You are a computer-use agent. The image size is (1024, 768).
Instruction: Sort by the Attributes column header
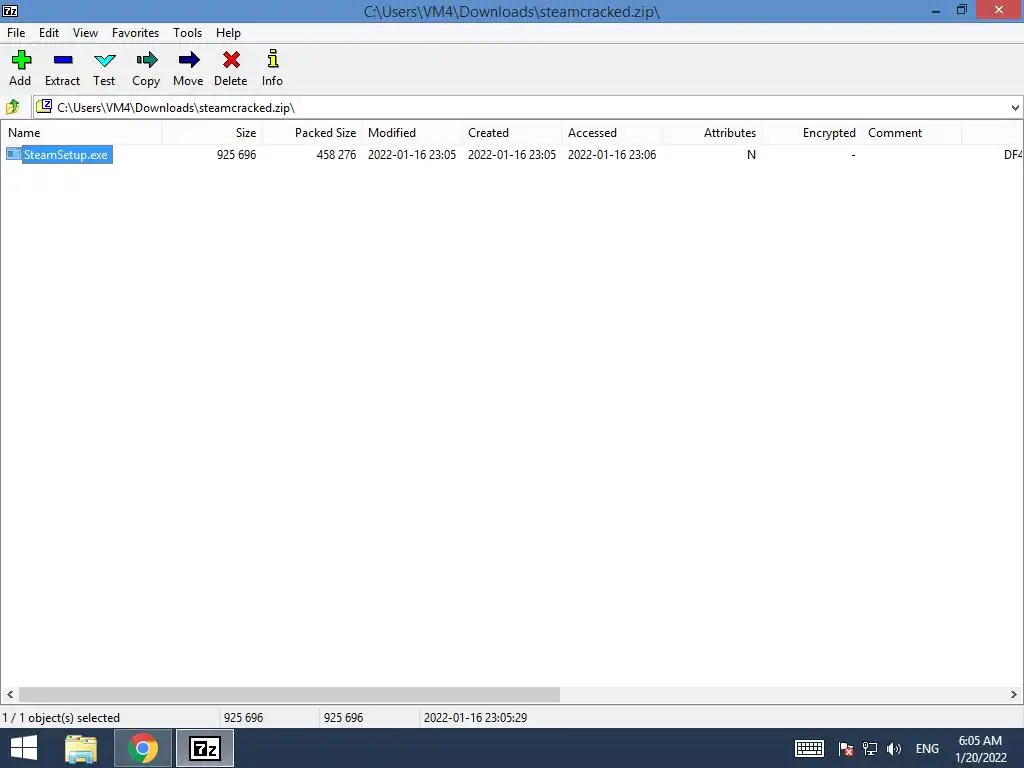tap(711, 133)
